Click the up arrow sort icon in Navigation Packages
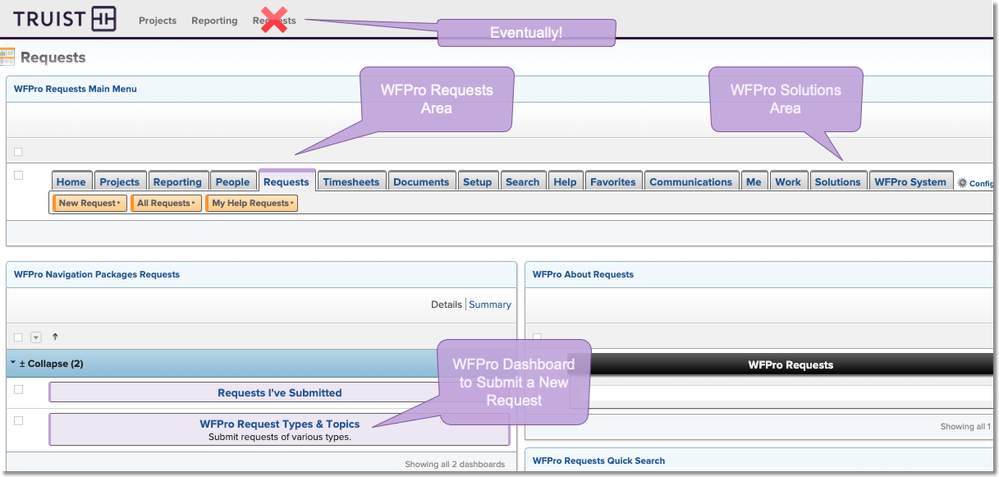 click(x=55, y=337)
